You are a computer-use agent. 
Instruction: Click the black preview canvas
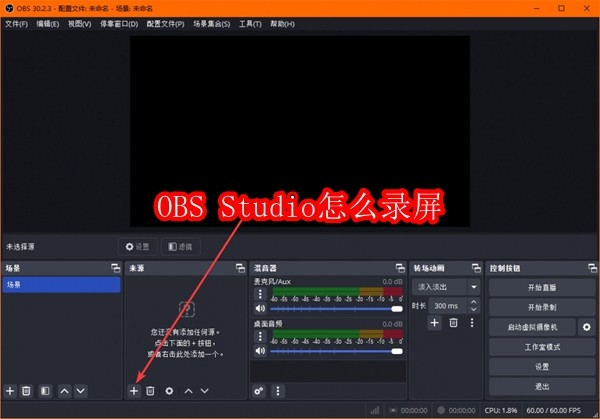(300, 131)
